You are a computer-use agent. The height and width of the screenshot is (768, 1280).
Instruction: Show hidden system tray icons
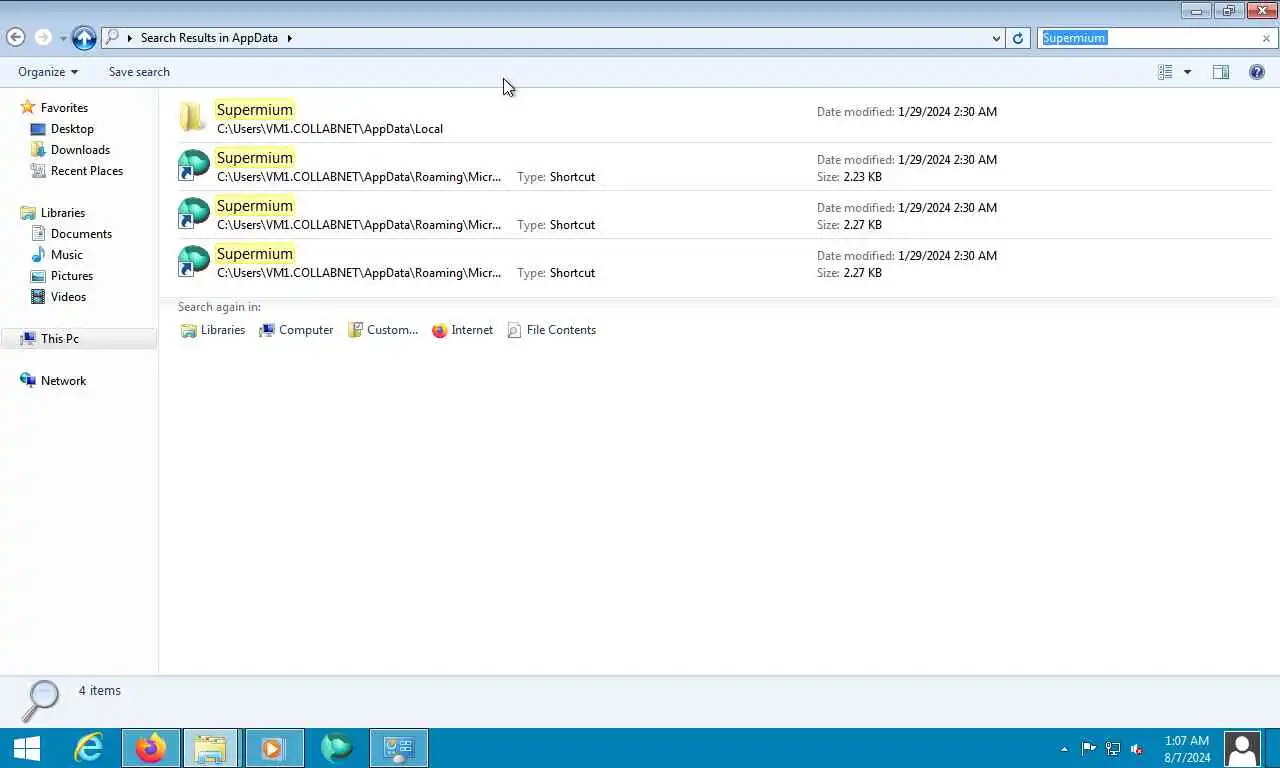(x=1064, y=749)
